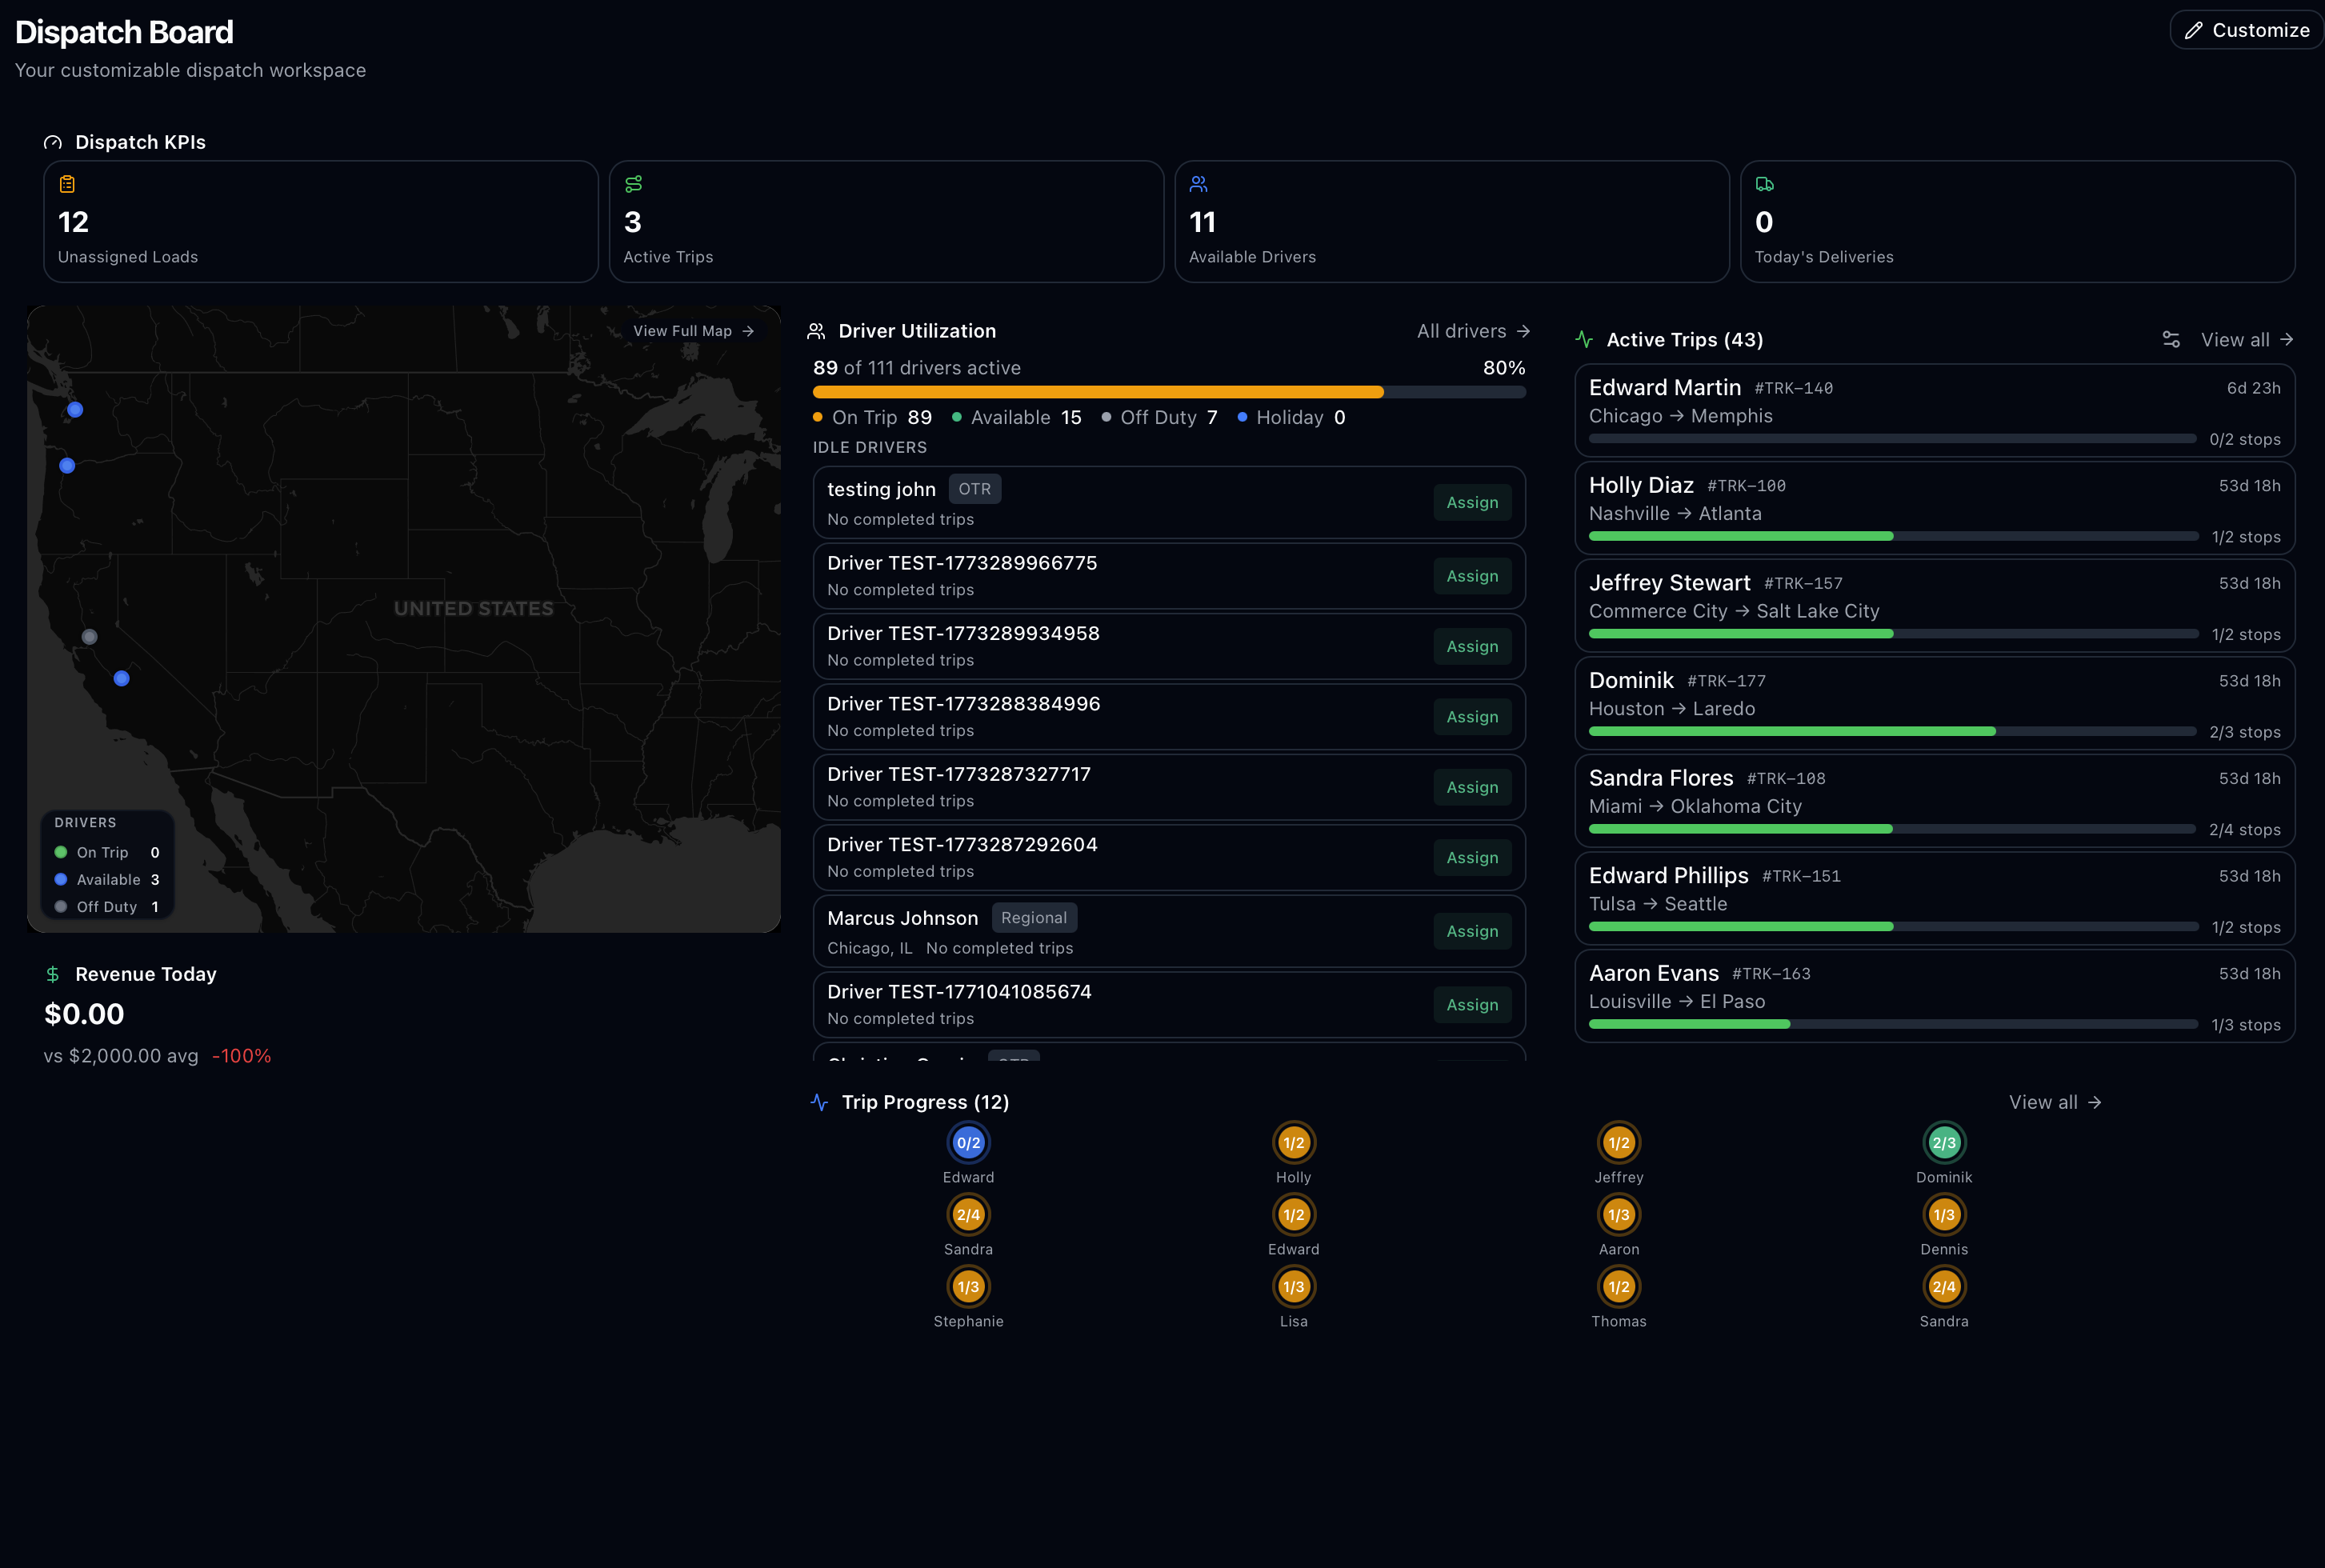The image size is (2325, 1568).
Task: Select Edward Martin Chicago to Memphis trip
Action: coord(1933,410)
